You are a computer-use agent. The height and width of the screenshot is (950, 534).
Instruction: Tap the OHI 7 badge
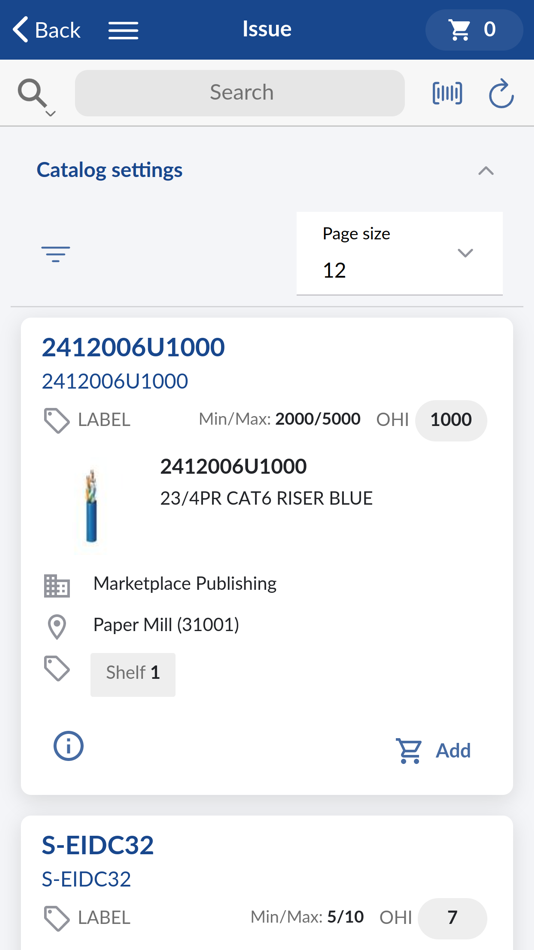tap(452, 918)
